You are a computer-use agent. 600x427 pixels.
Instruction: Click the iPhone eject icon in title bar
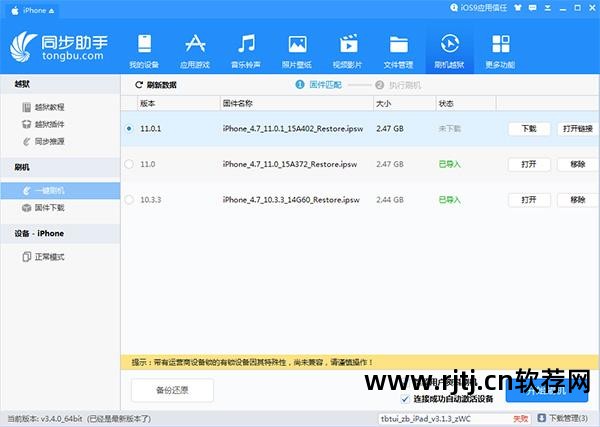point(51,11)
